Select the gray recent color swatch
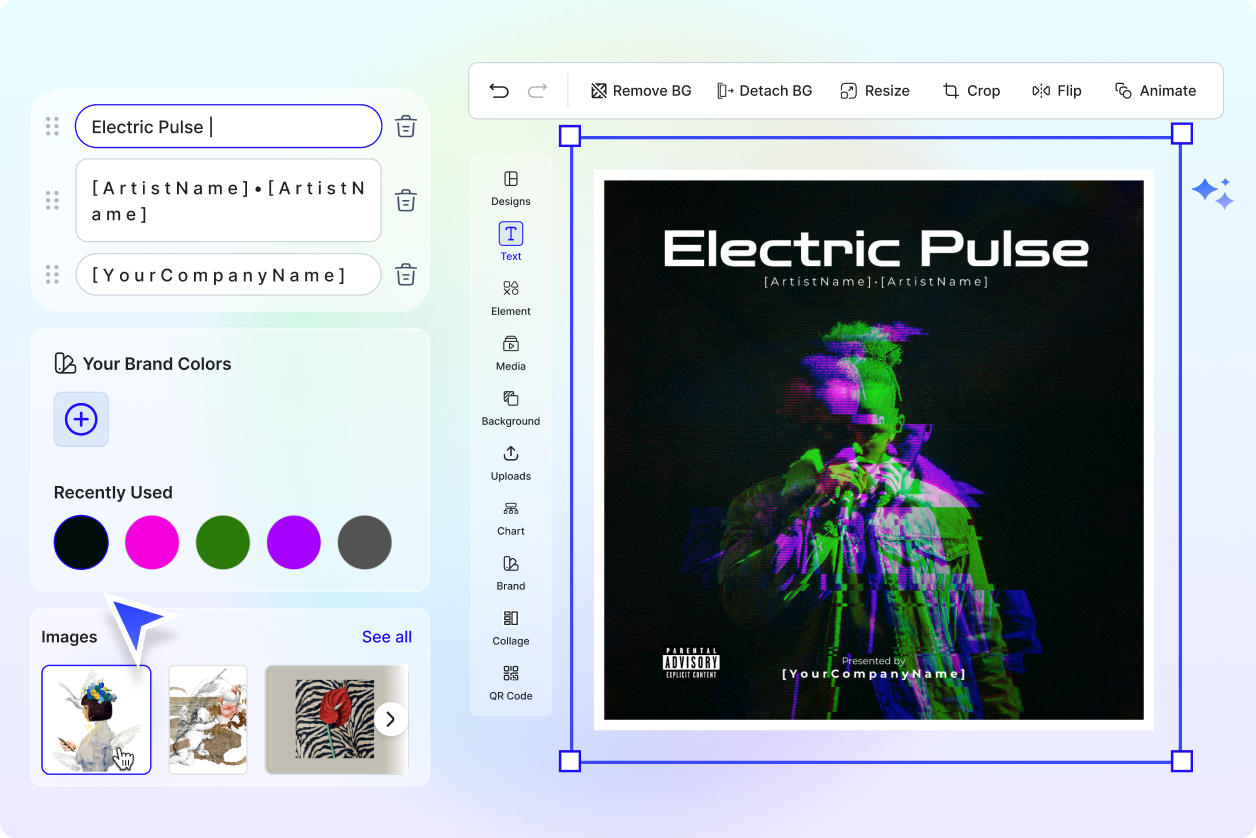Image resolution: width=1256 pixels, height=838 pixels. (x=365, y=543)
